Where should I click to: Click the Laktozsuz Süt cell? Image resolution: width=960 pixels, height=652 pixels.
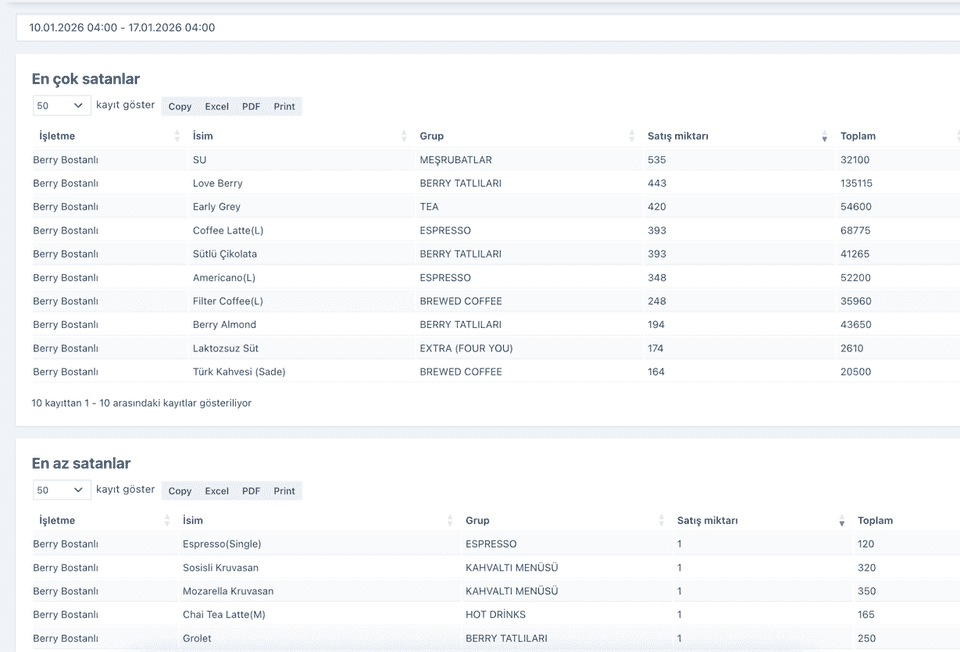(x=225, y=348)
